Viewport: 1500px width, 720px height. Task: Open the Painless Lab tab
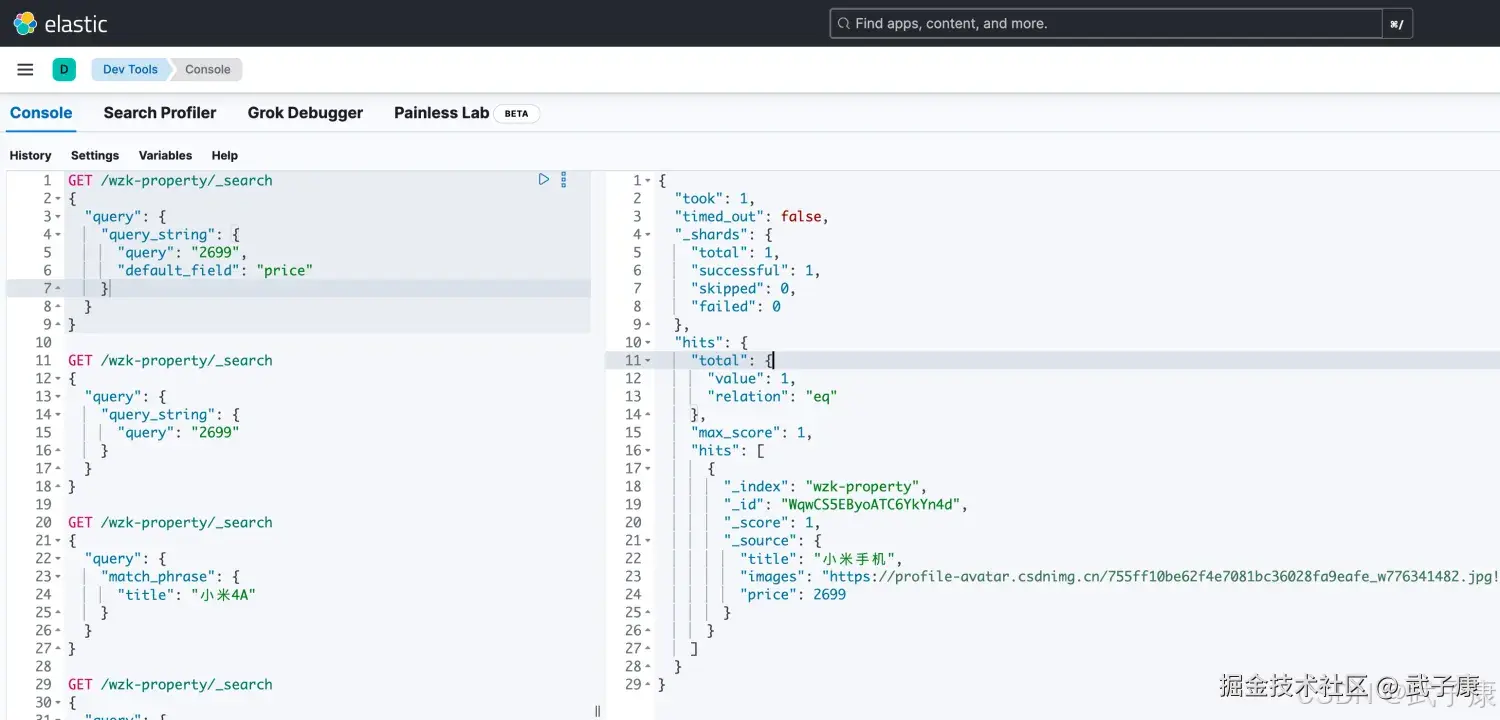pos(441,113)
